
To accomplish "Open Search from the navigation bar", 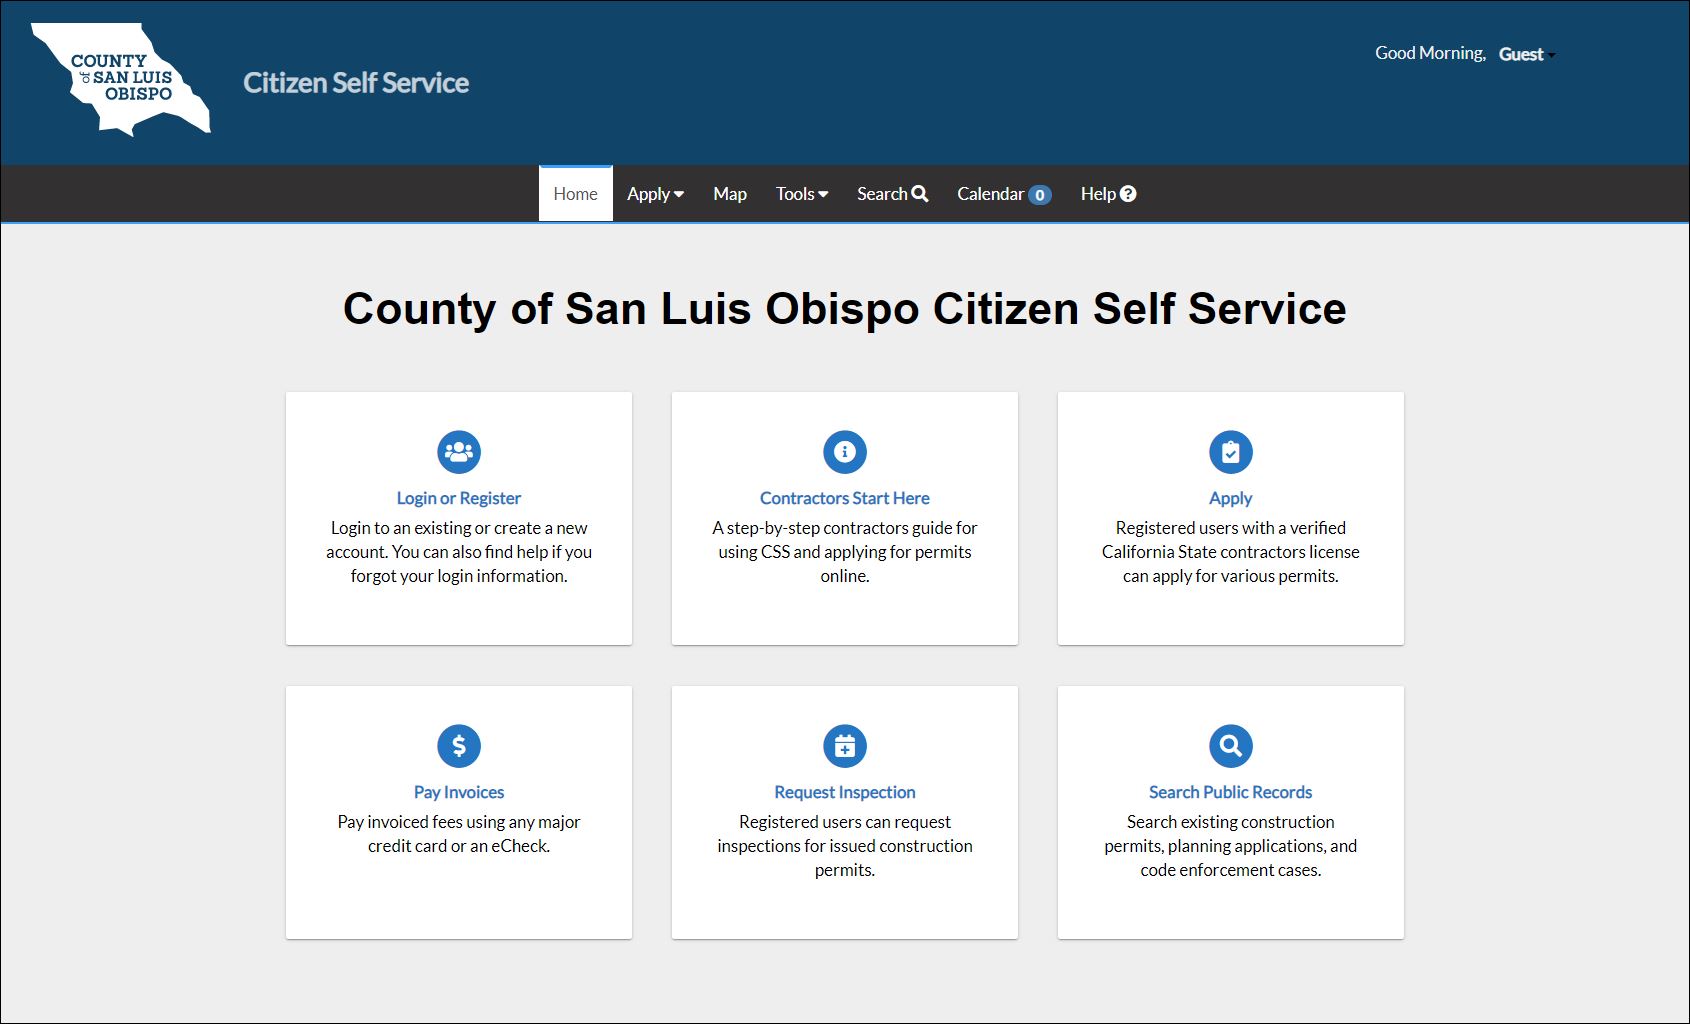I will pos(892,194).
